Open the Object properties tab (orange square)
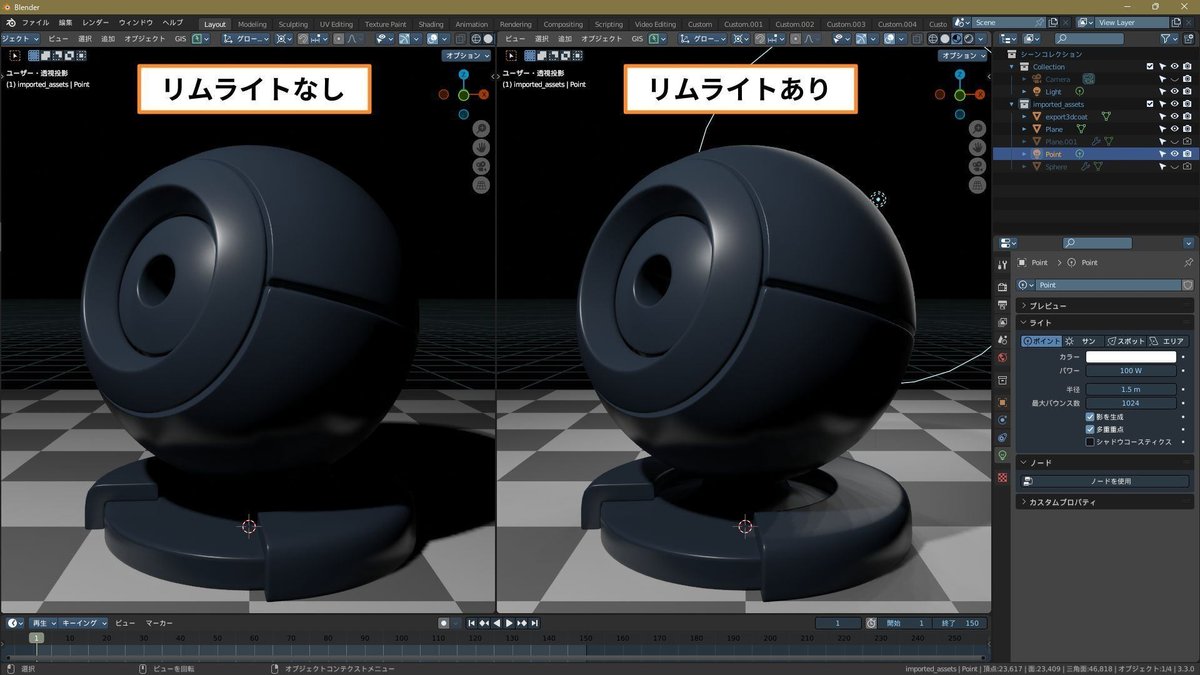 tap(1003, 402)
